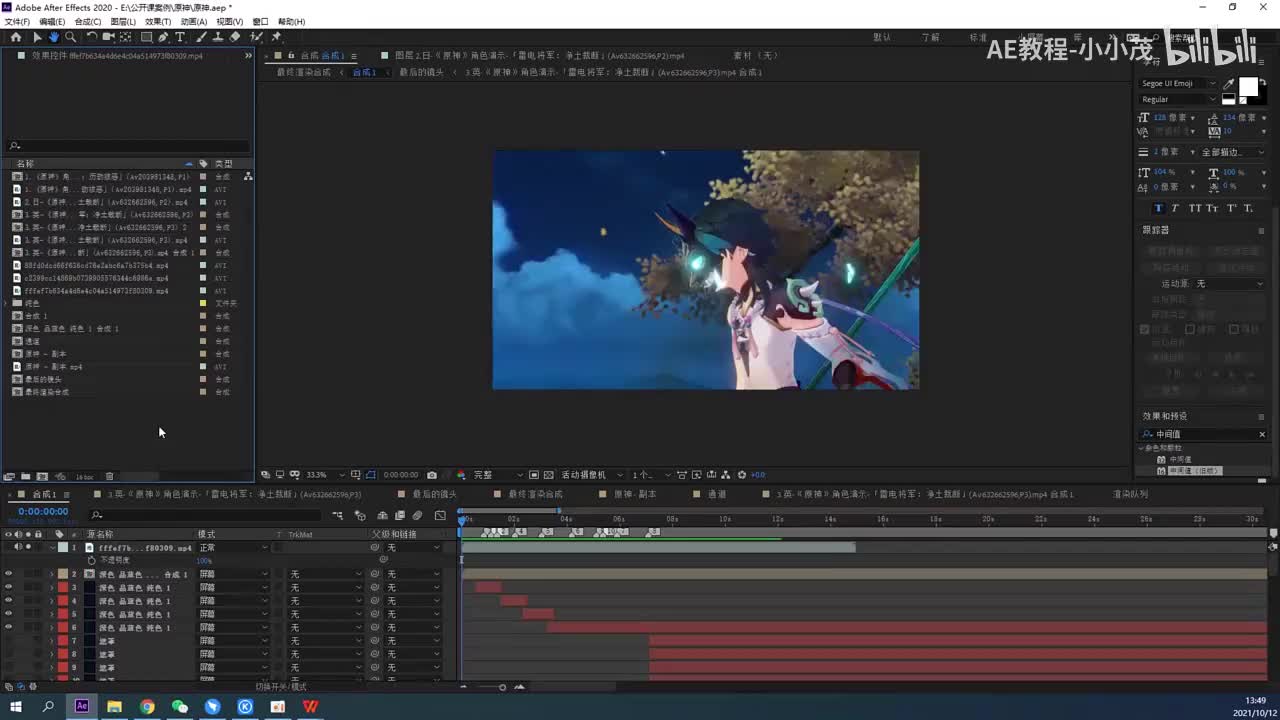Viewport: 1280px width, 720px height.
Task: Toggle the opacity stopwatch for layer 1
Action: tap(91, 560)
